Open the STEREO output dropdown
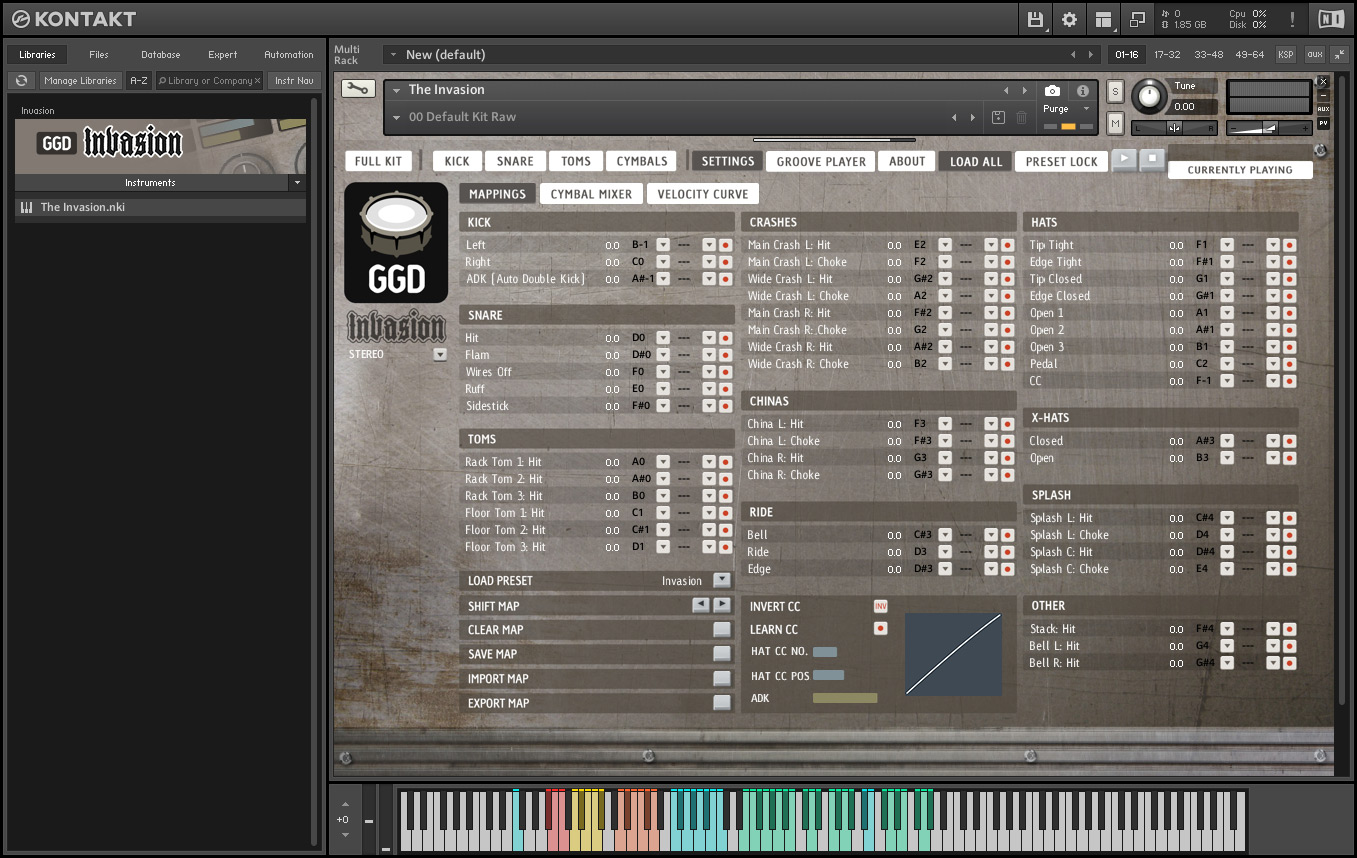This screenshot has height=858, width=1357. [439, 354]
